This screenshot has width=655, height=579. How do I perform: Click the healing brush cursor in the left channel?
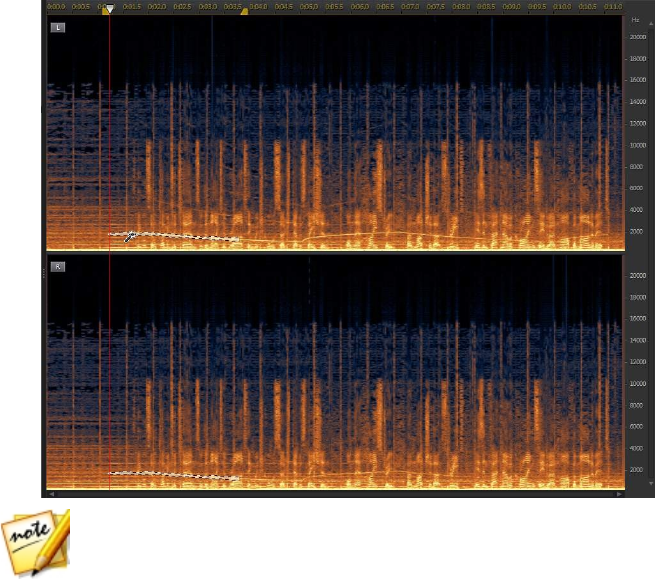click(x=130, y=237)
